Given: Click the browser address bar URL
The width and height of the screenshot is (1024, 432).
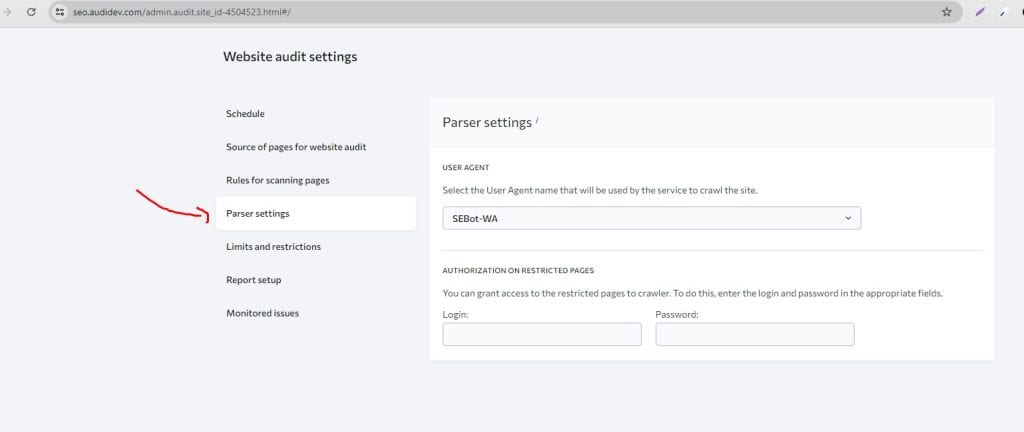Looking at the screenshot, I should [182, 12].
